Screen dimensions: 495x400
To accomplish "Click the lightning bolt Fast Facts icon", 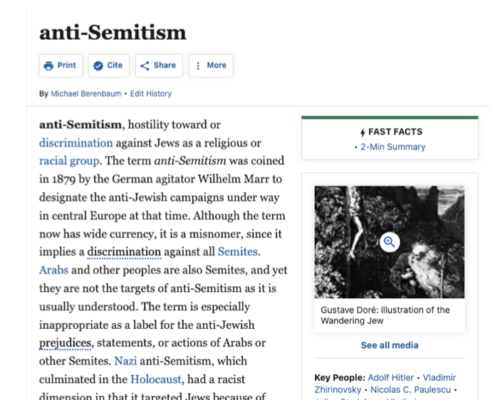I will click(x=363, y=132).
